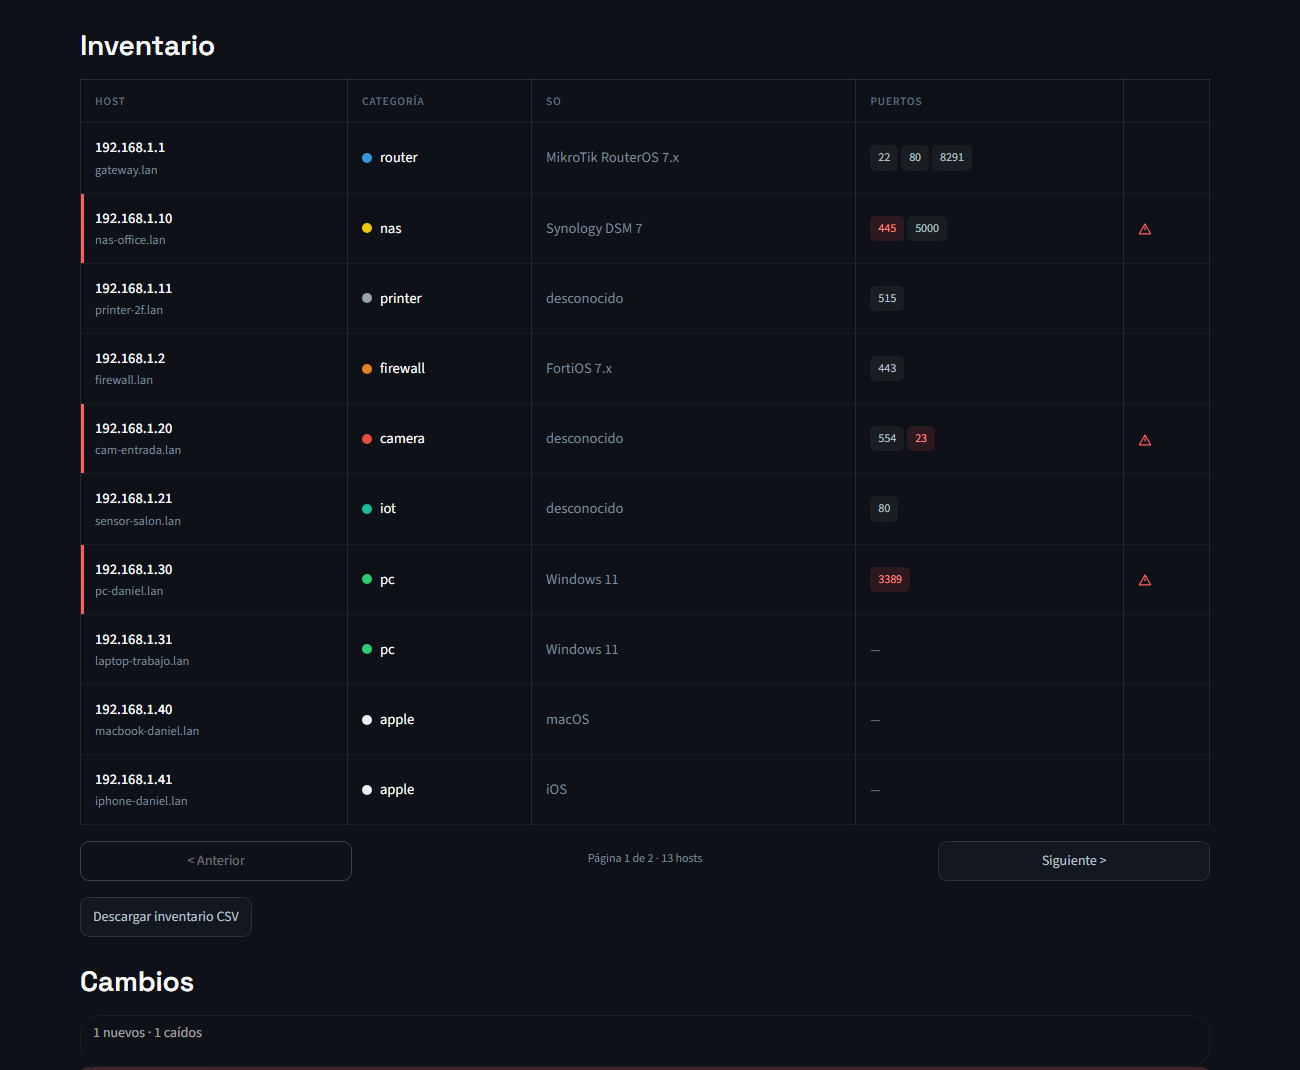Click hostname nas-office.lan
1300x1070 pixels.
[130, 240]
